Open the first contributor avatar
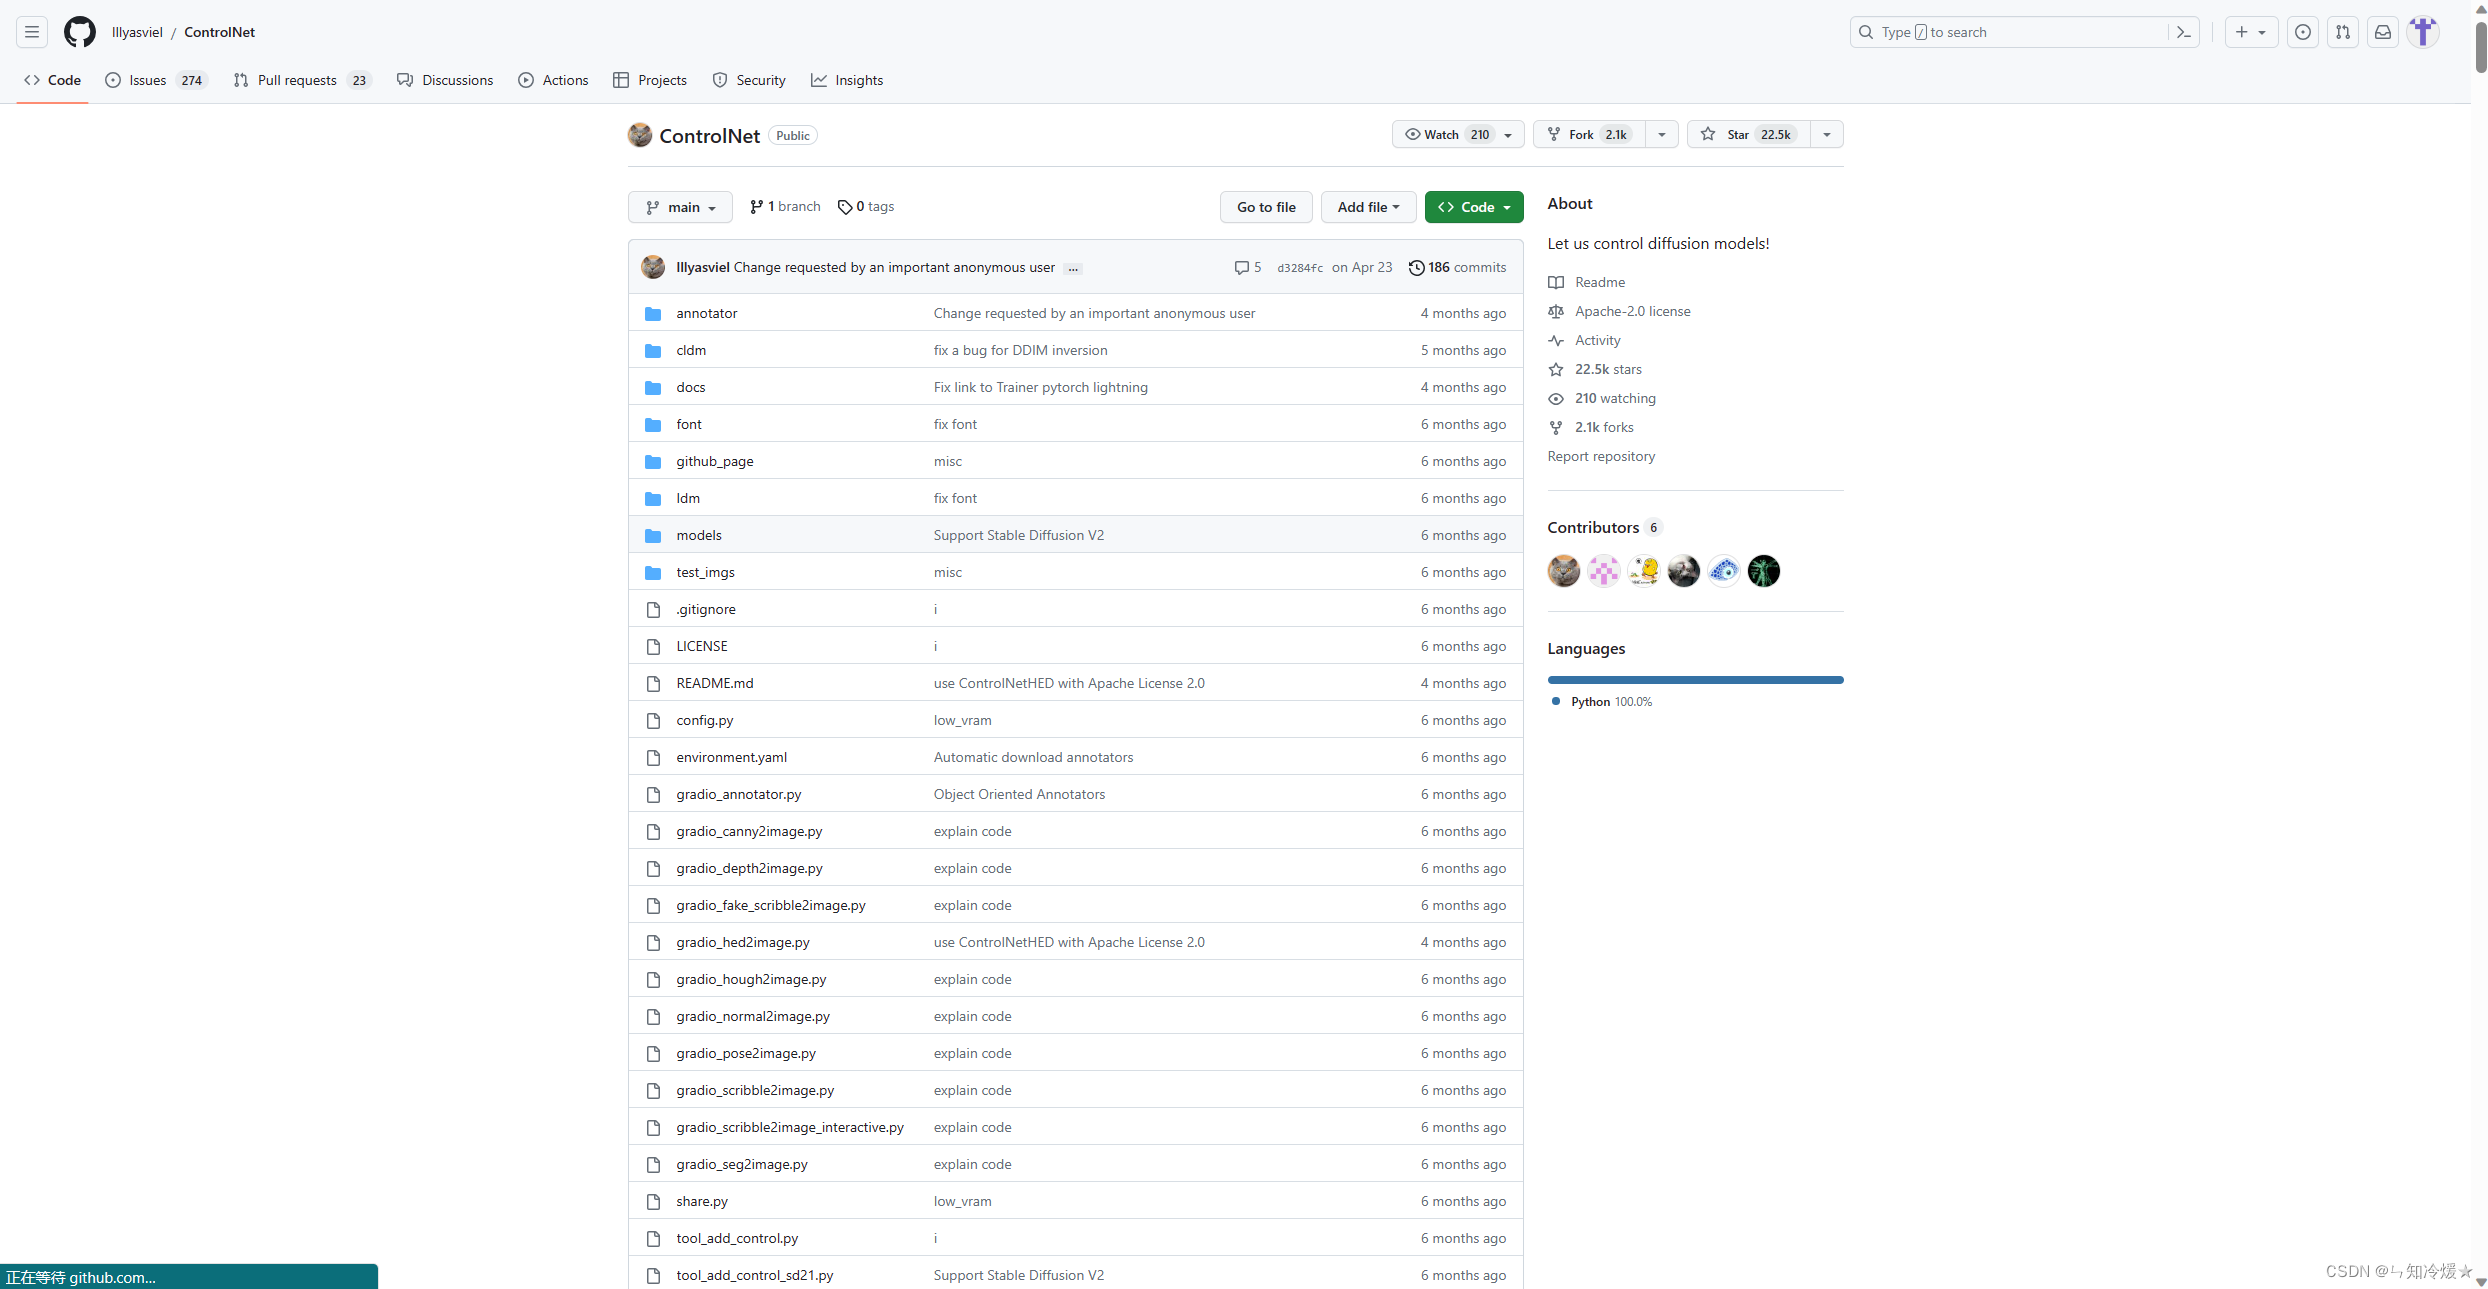 (1564, 571)
